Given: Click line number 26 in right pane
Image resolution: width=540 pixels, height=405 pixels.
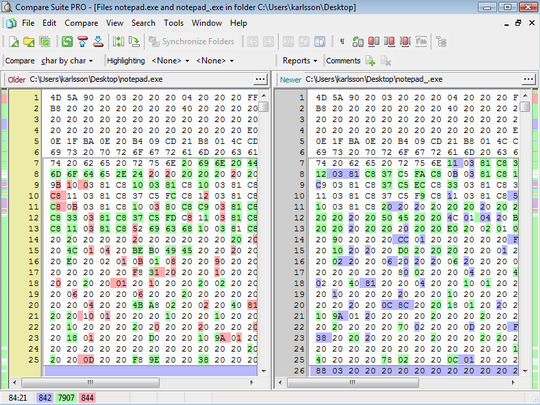Looking at the screenshot, I should 299,371.
